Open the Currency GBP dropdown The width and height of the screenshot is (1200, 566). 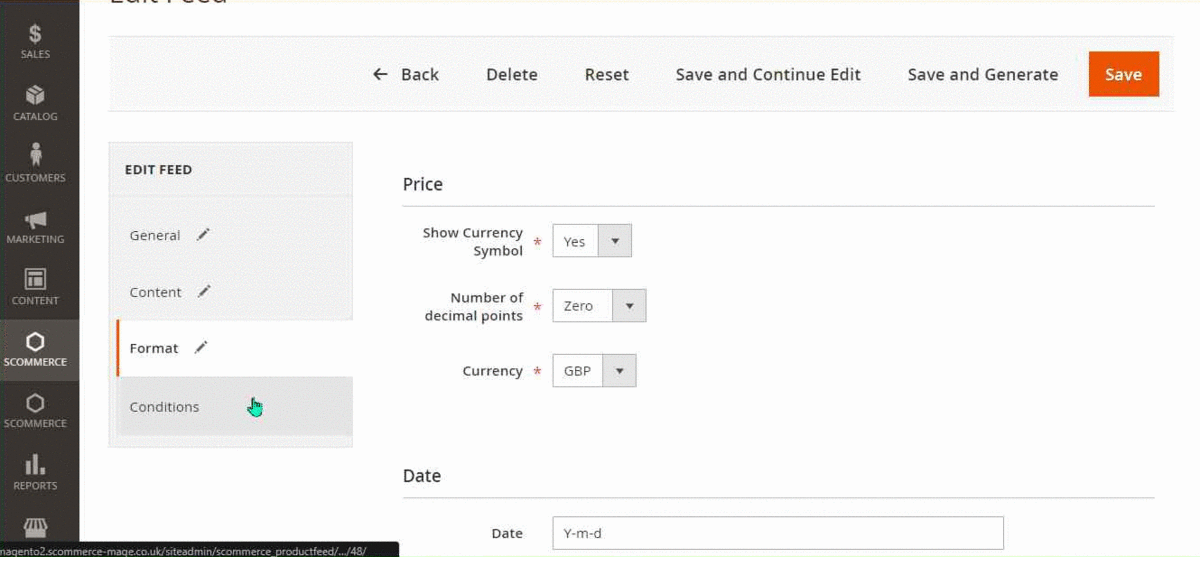594,371
